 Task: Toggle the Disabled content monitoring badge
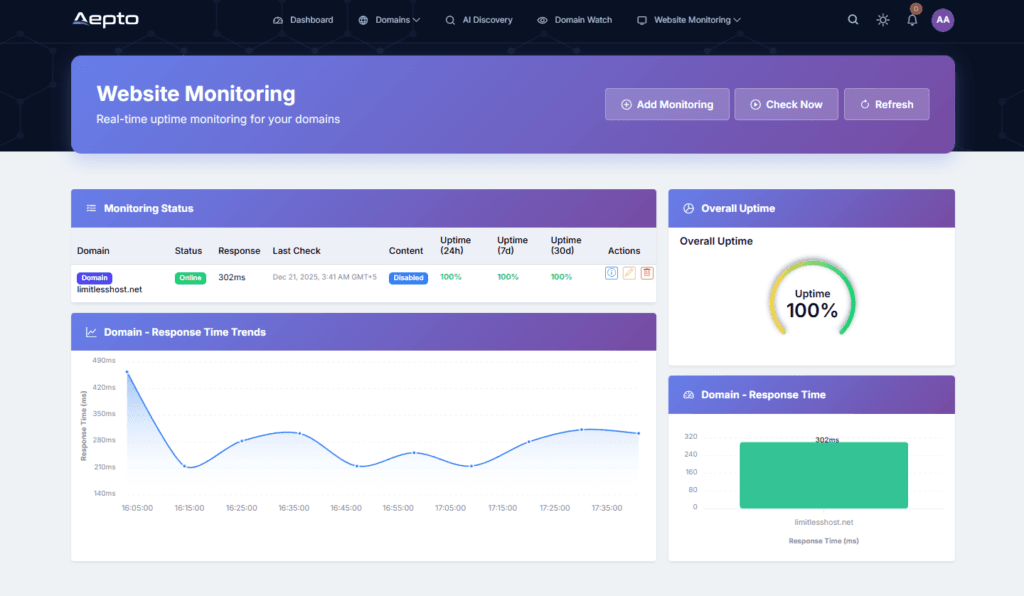click(408, 278)
